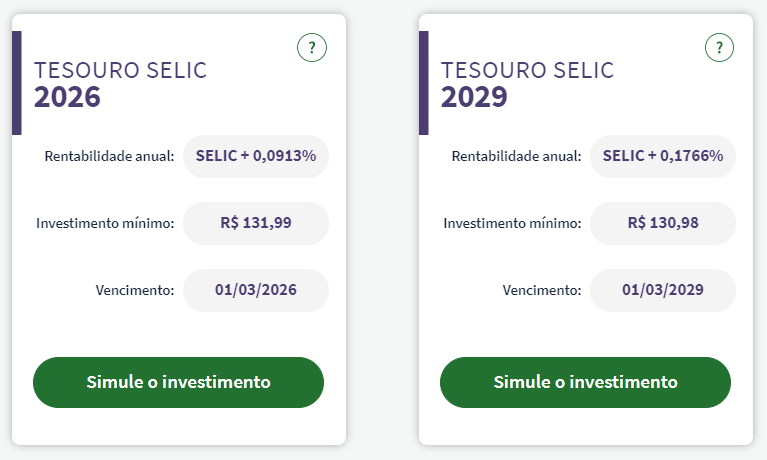Simulate investment for Tesouro Selic 2026
Screen dimensions: 767x460
[179, 382]
